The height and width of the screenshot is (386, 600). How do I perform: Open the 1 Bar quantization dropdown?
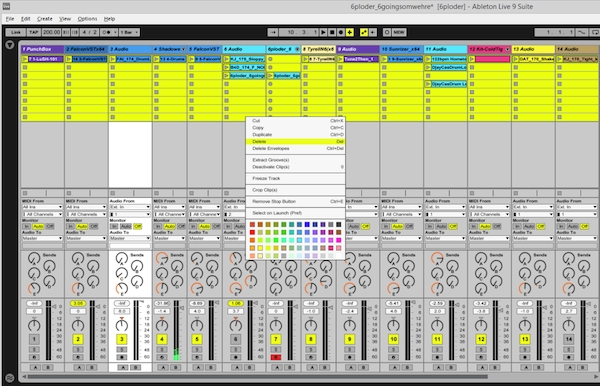pos(129,33)
